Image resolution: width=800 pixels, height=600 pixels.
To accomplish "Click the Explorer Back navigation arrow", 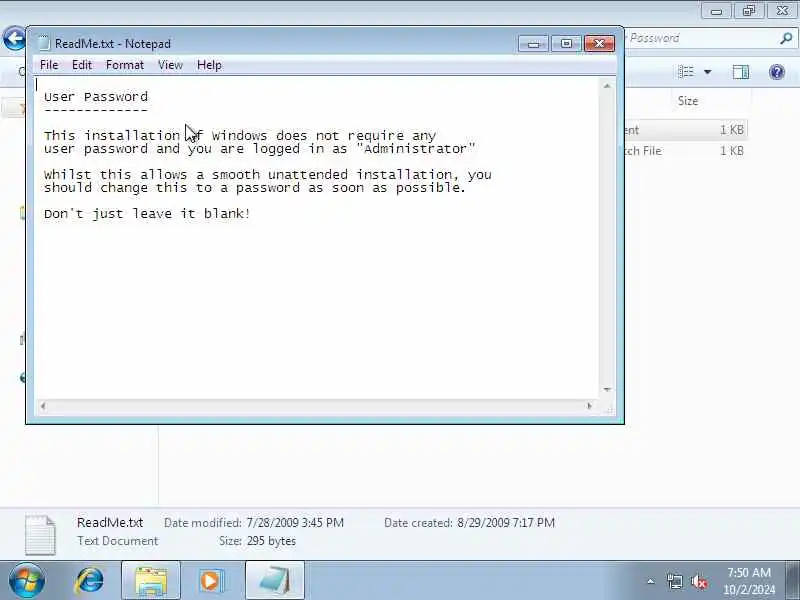I will (x=14, y=39).
